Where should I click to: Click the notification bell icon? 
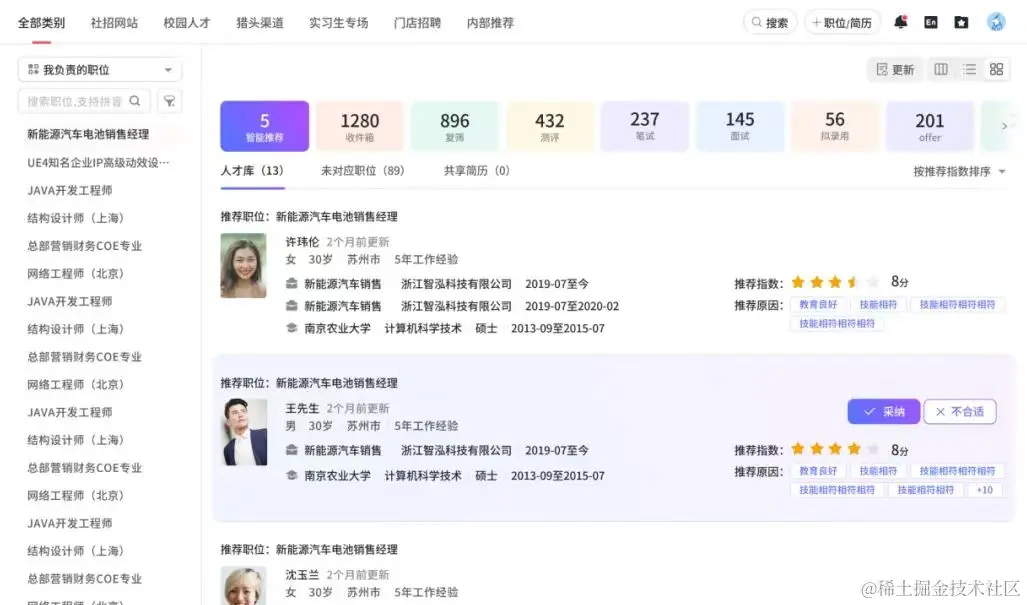pos(901,22)
